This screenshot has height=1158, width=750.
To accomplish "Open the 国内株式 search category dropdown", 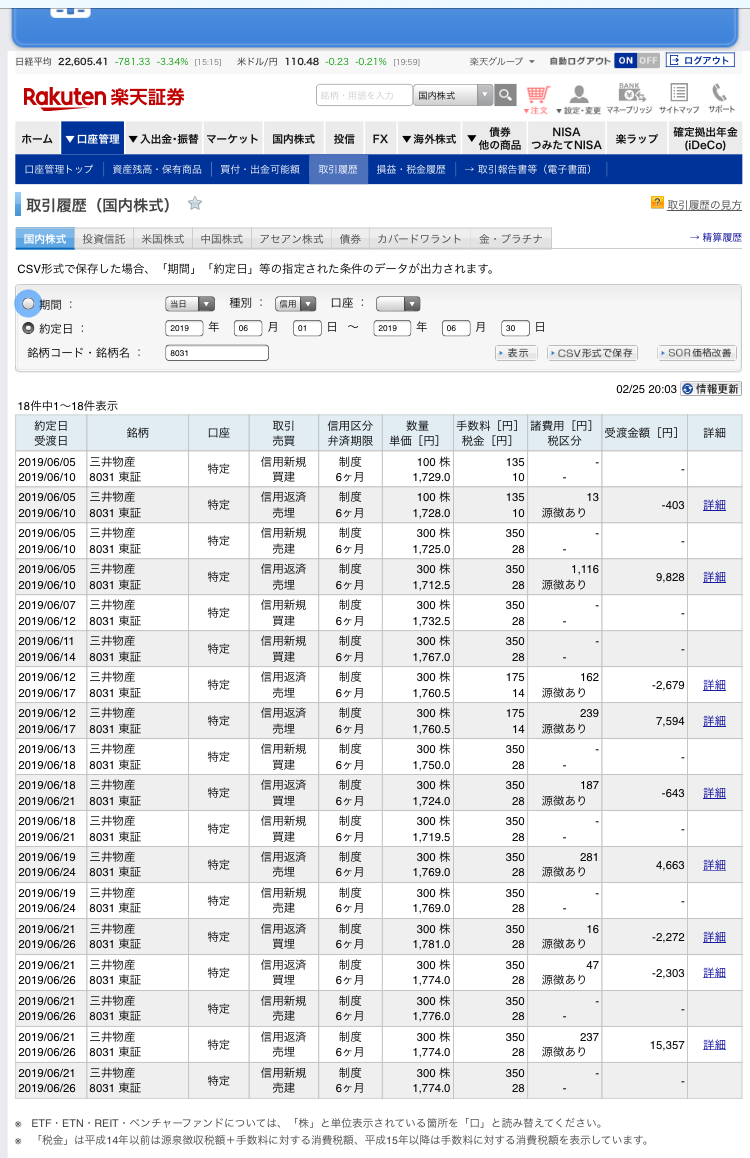I will click(x=453, y=95).
